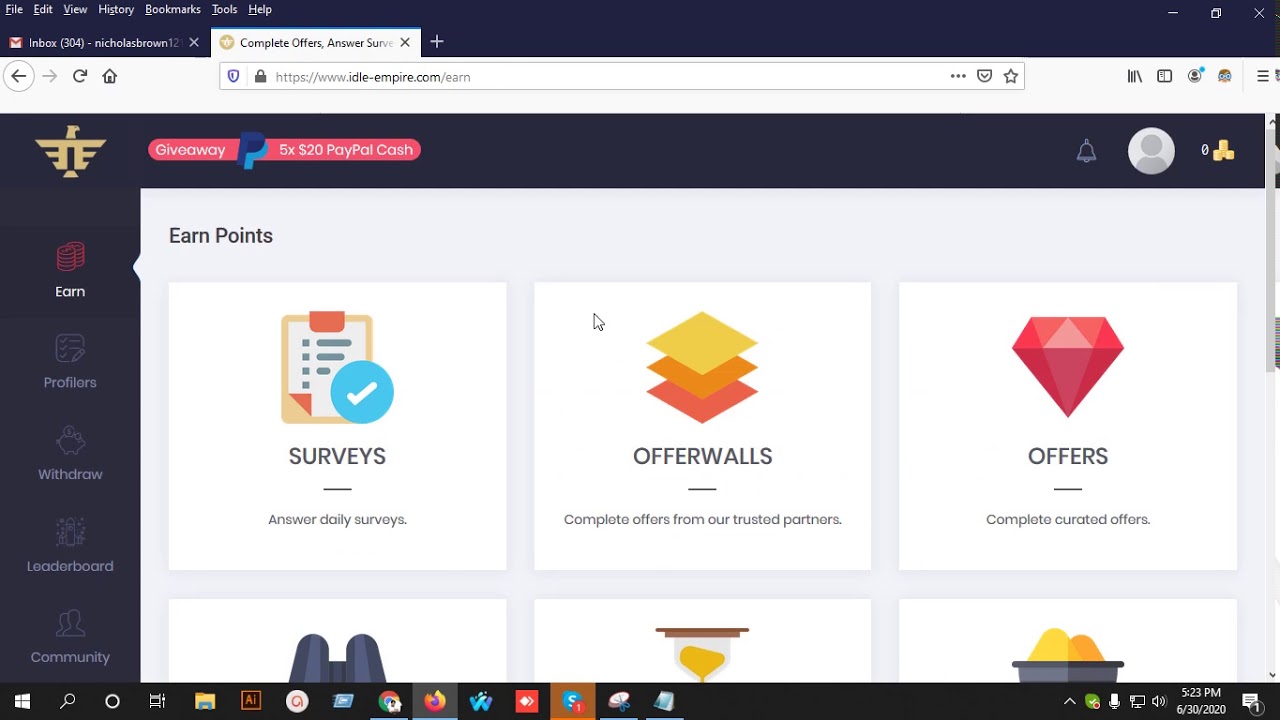The image size is (1280, 720).
Task: Open a new browser tab
Action: [x=437, y=42]
